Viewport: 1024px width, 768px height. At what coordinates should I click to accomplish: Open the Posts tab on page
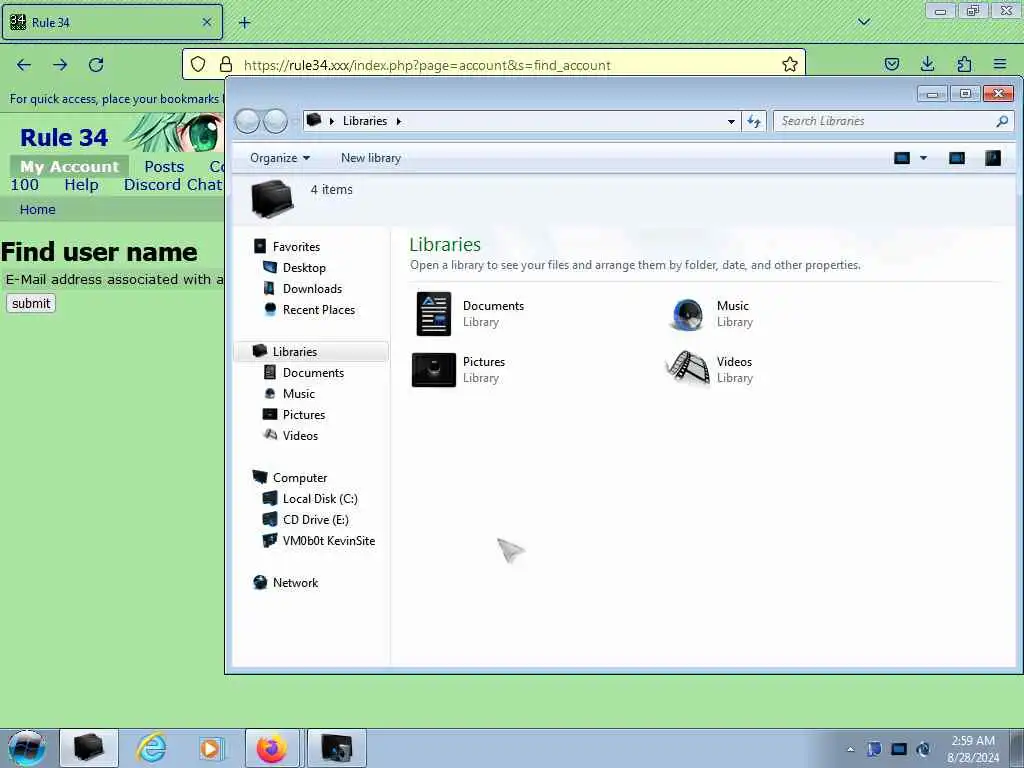click(x=164, y=167)
